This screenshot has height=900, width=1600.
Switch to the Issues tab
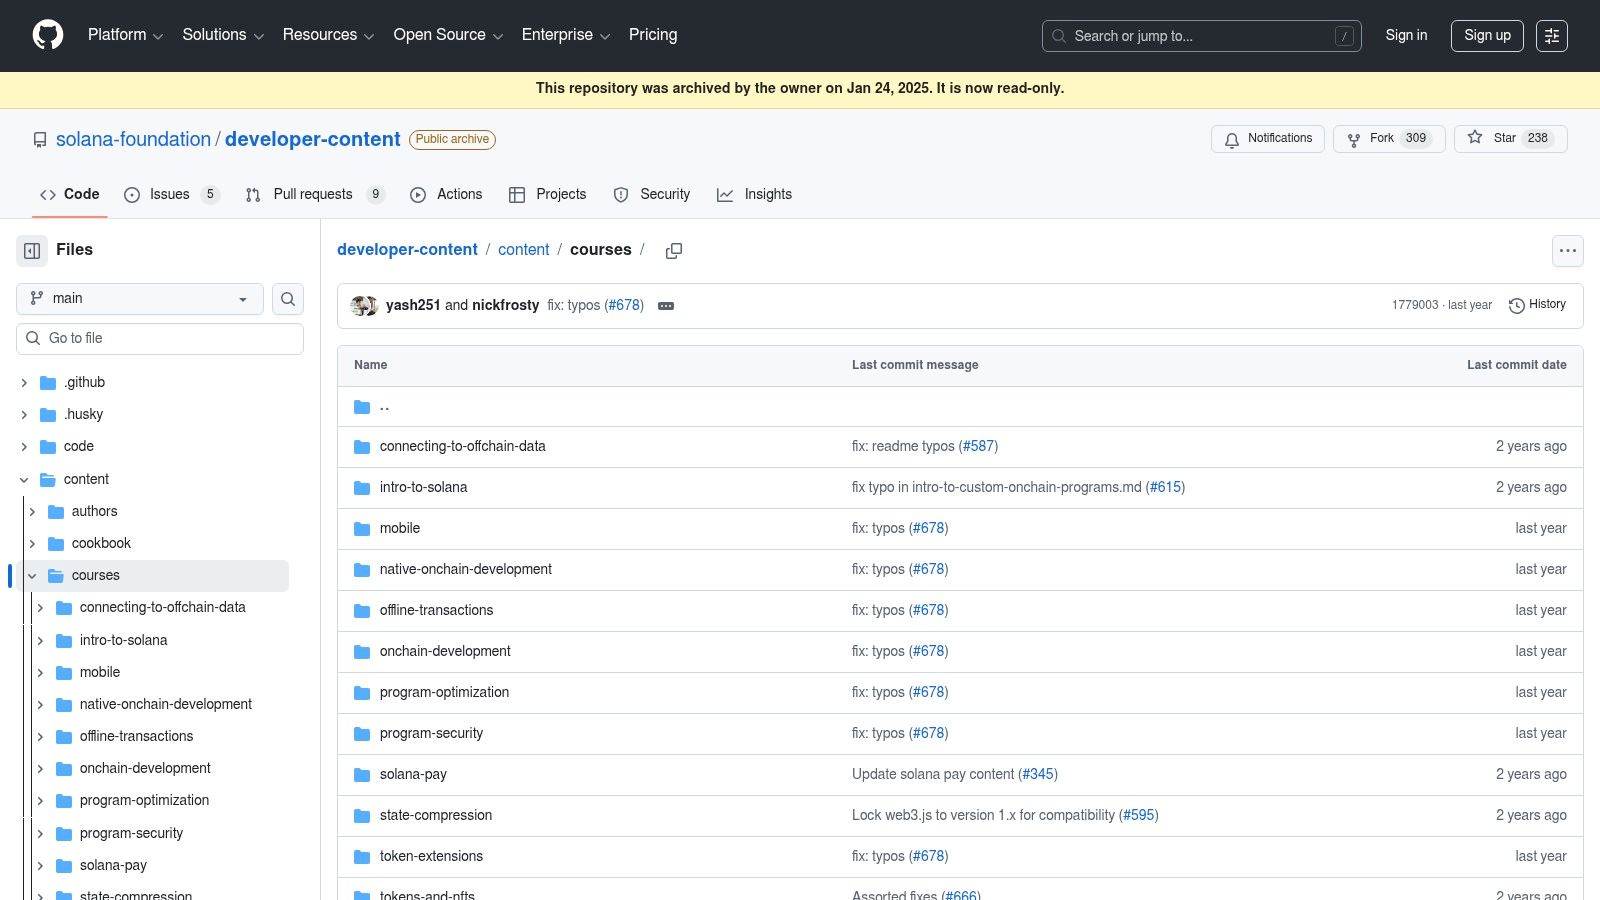click(171, 195)
